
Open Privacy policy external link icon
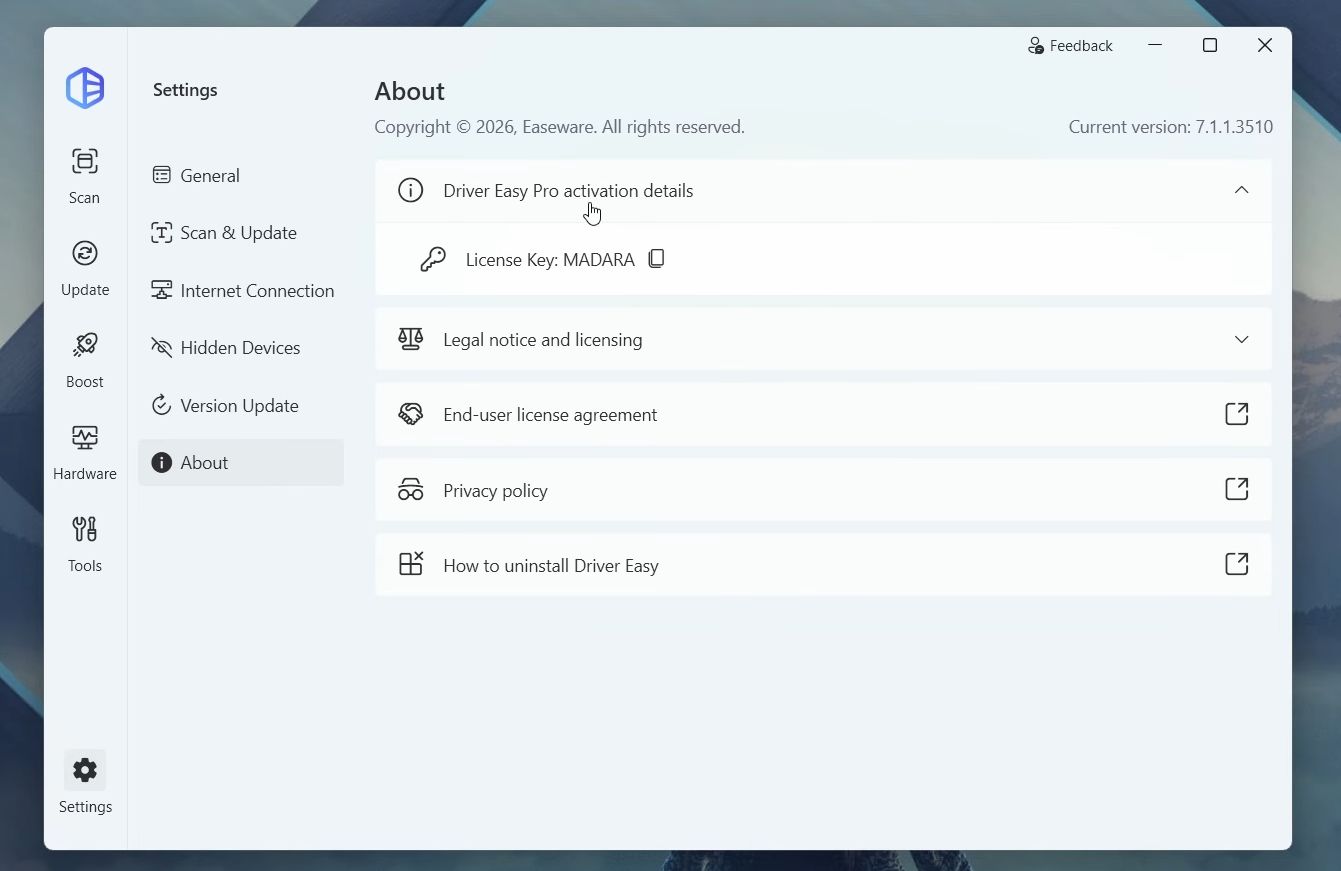pos(1237,489)
